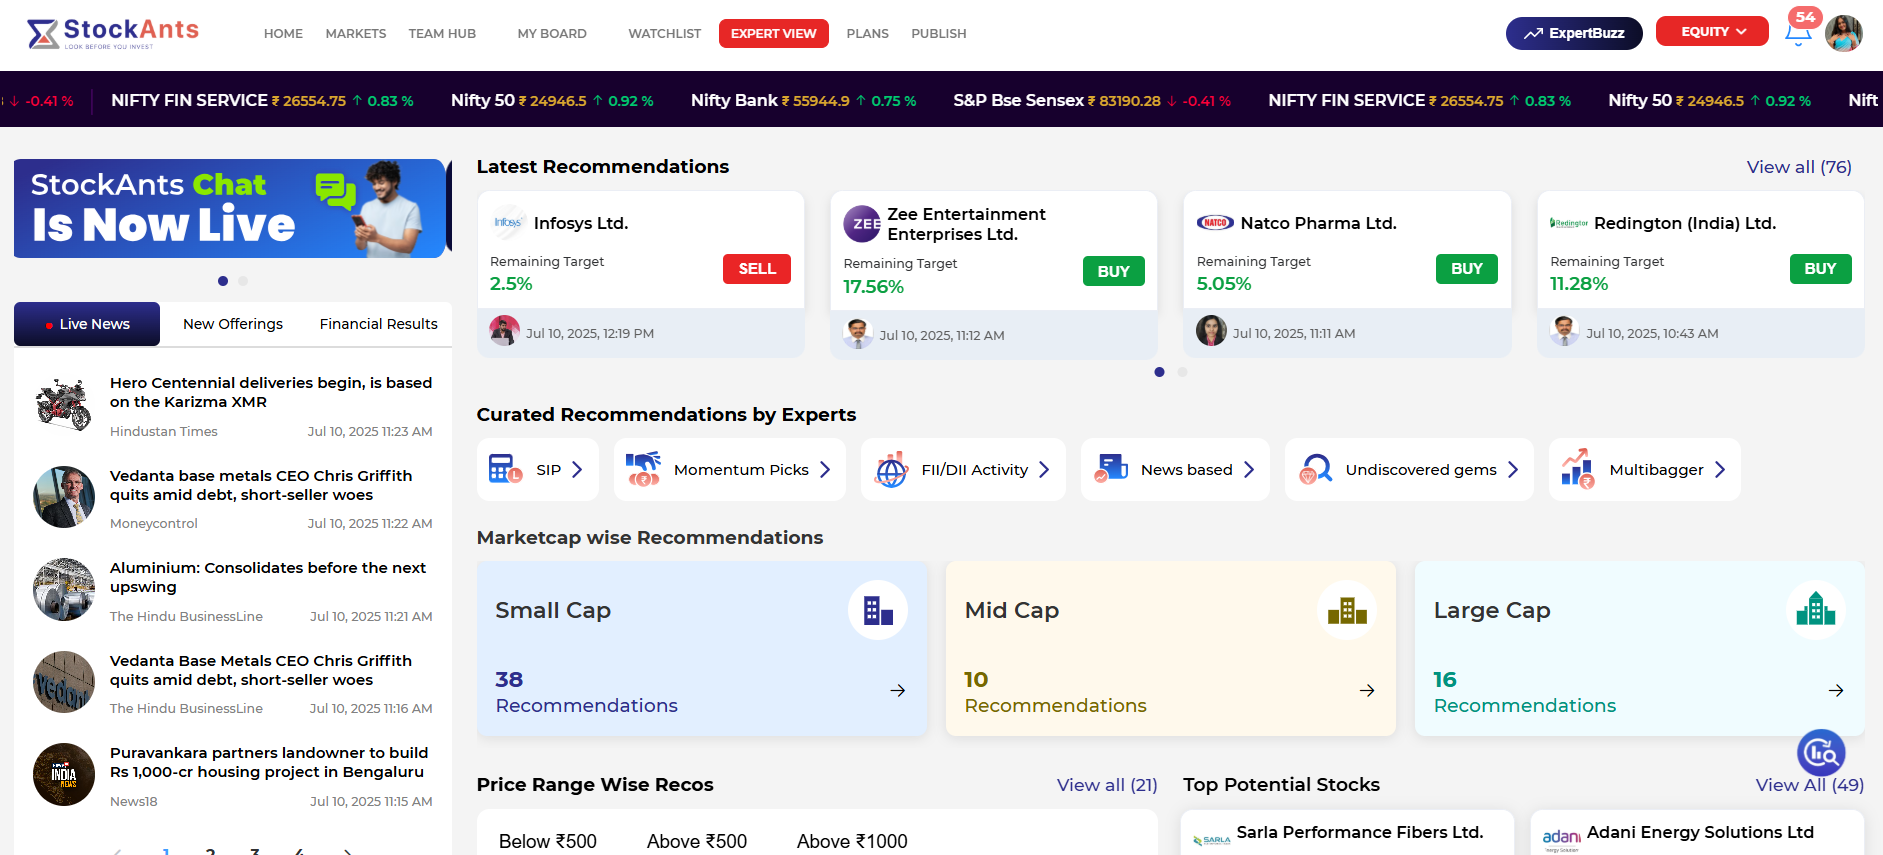Go to HOME in navigation
Image resolution: width=1883 pixels, height=855 pixels.
tap(283, 33)
